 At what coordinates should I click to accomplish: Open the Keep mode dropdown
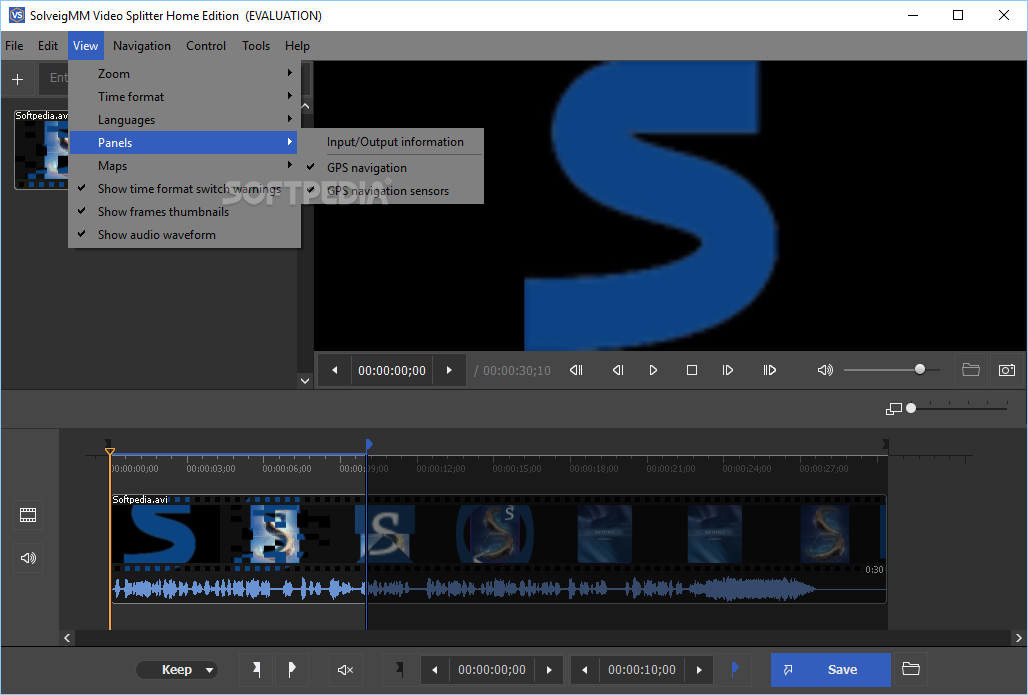[x=177, y=669]
